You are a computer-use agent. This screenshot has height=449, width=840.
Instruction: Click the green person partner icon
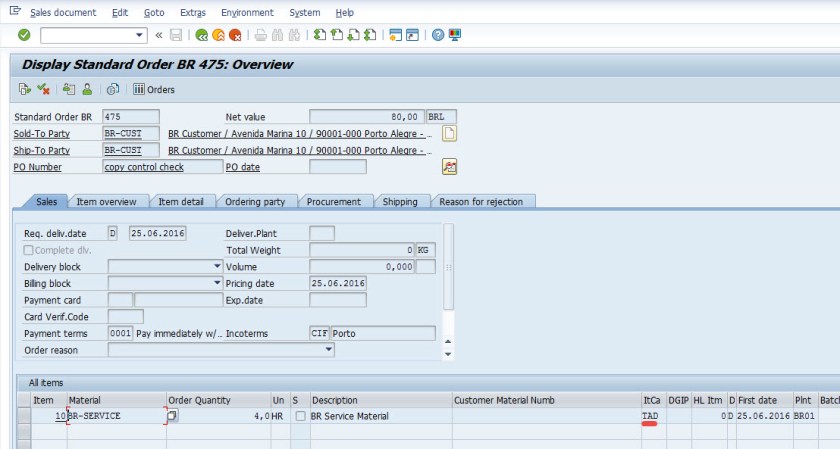coord(87,89)
